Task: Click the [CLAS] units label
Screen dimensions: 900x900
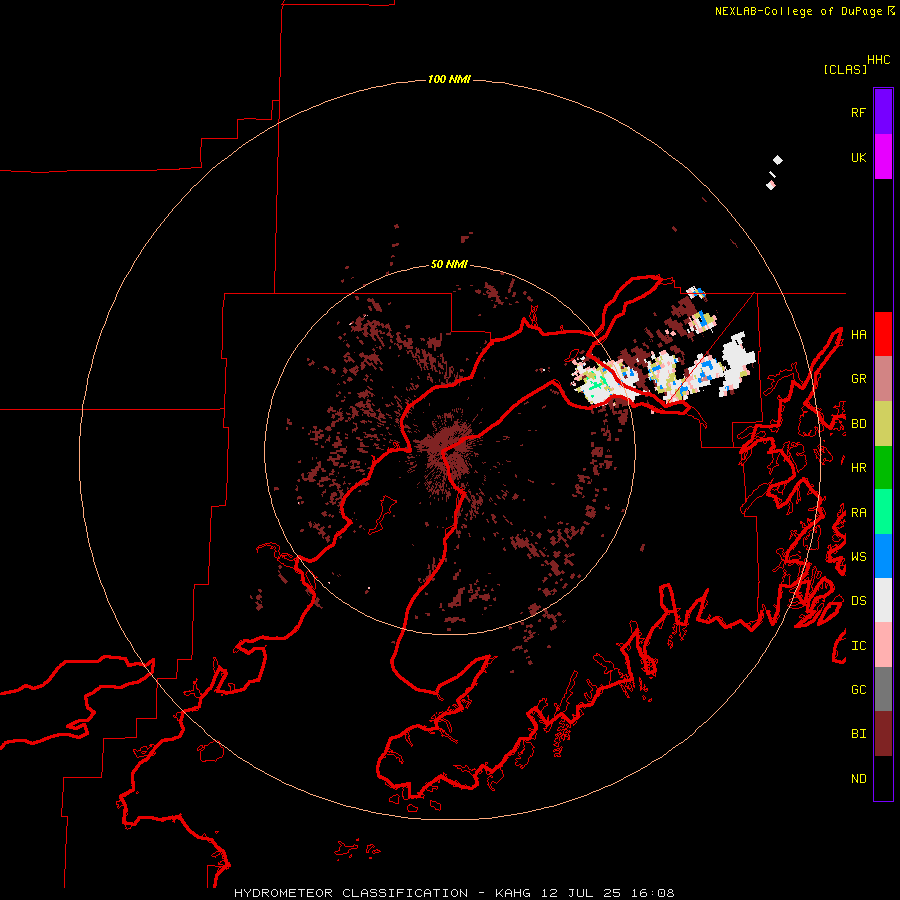Action: coord(845,69)
